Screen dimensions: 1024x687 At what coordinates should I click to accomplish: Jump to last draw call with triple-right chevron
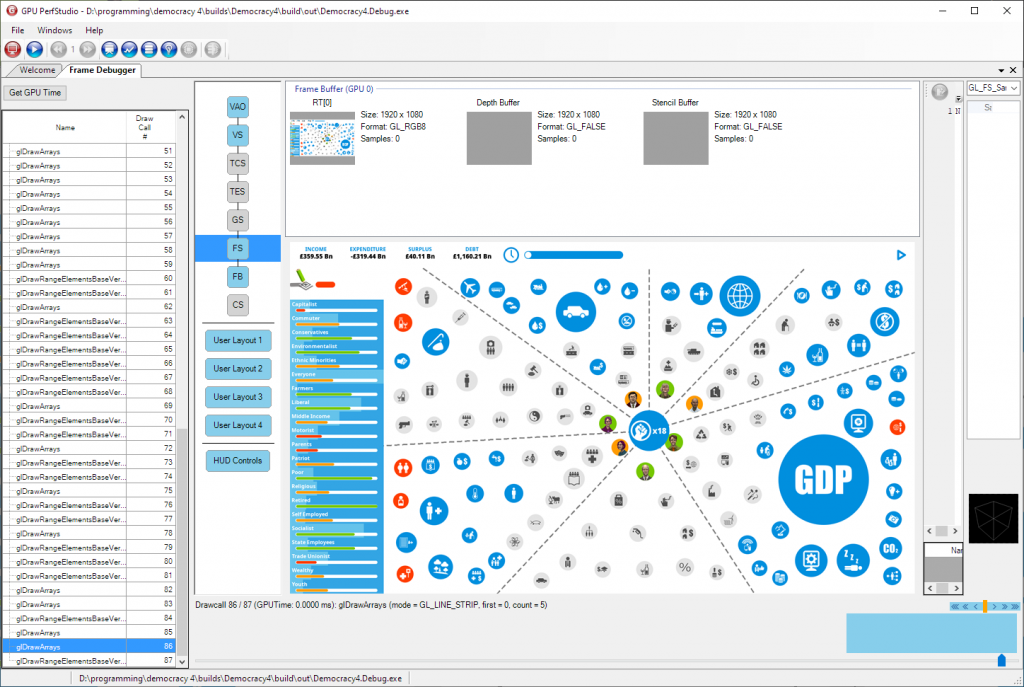(1015, 607)
